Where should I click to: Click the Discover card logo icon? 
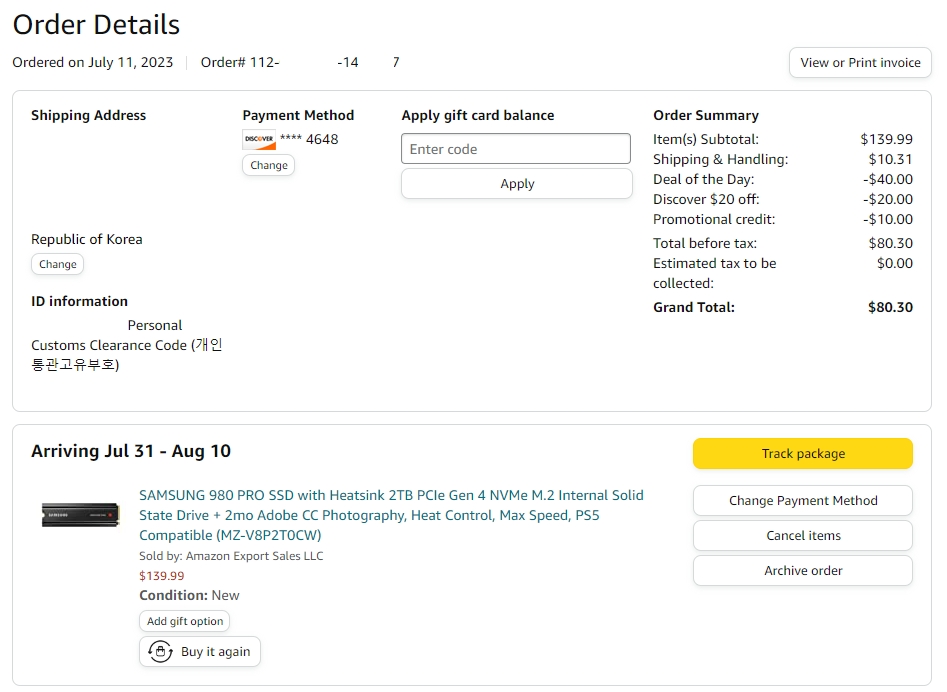(x=259, y=140)
